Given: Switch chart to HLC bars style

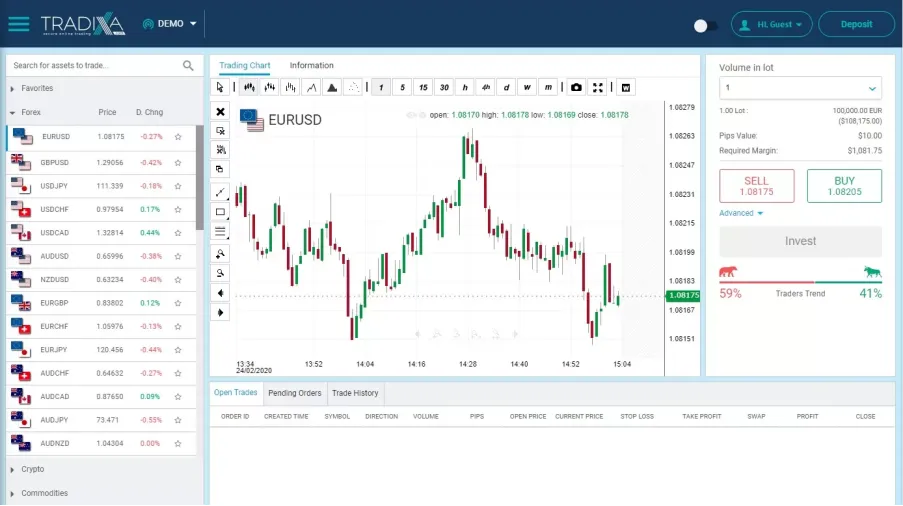Looking at the screenshot, I should pos(291,87).
